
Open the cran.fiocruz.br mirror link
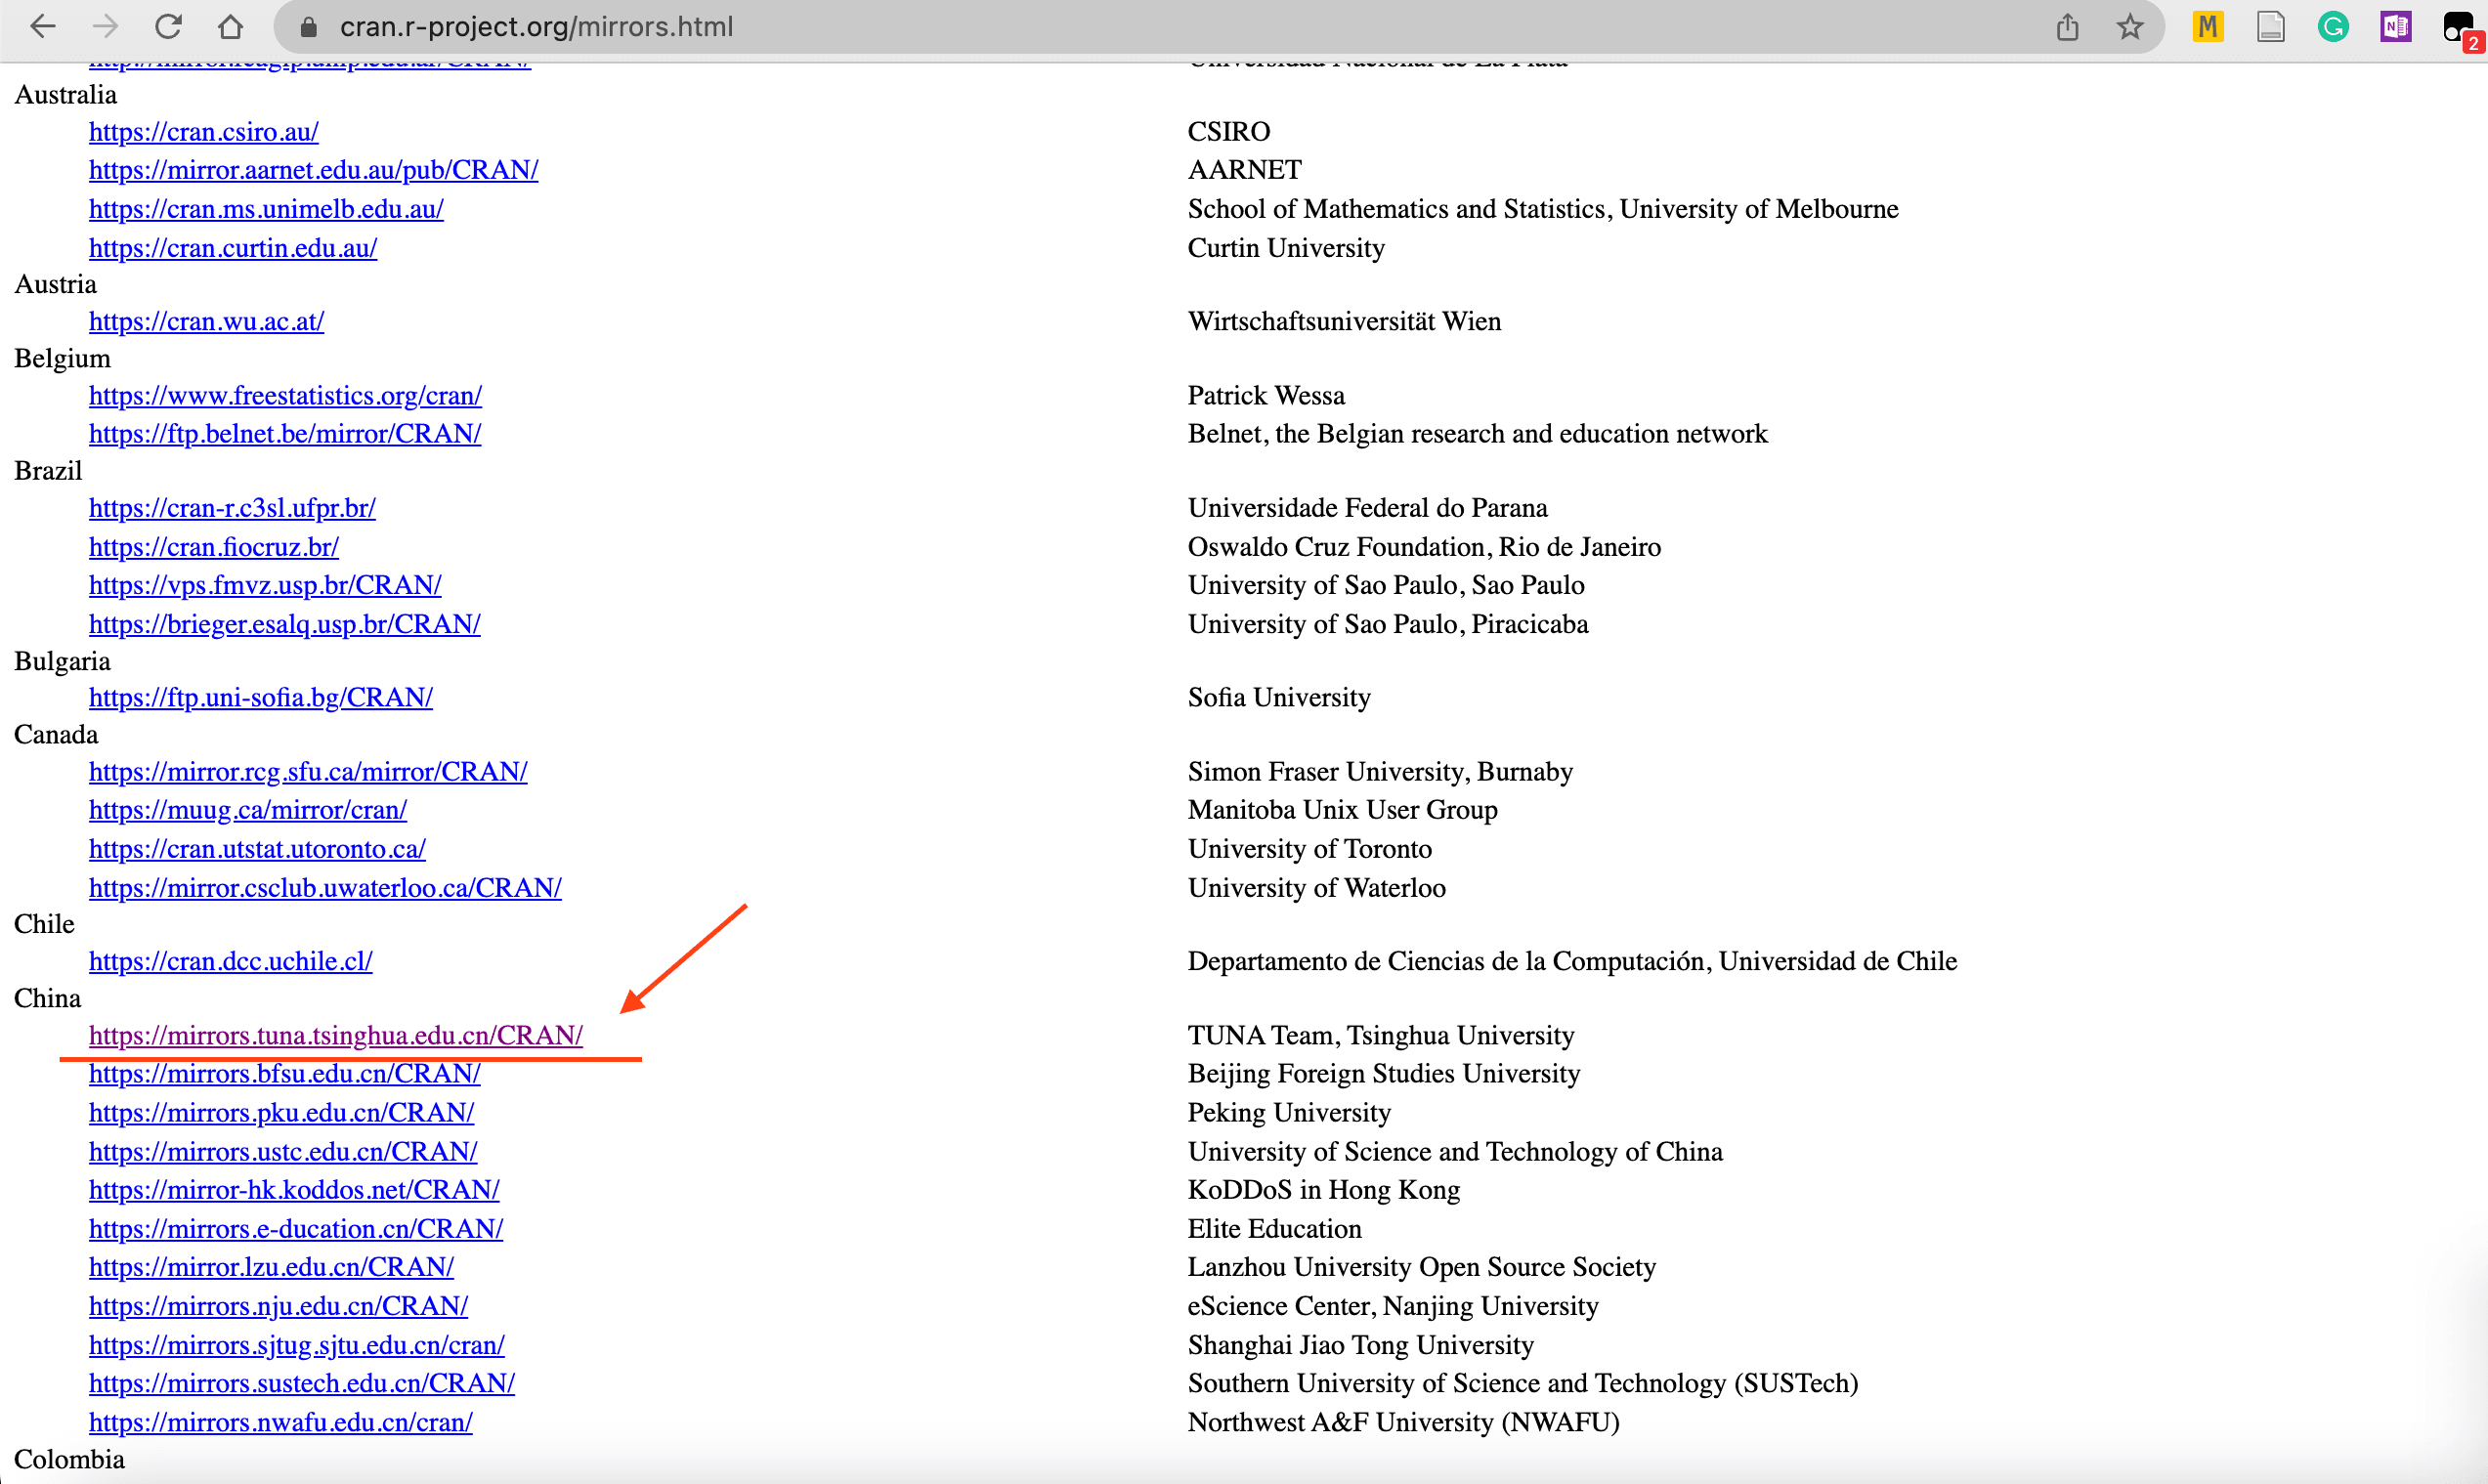click(214, 547)
